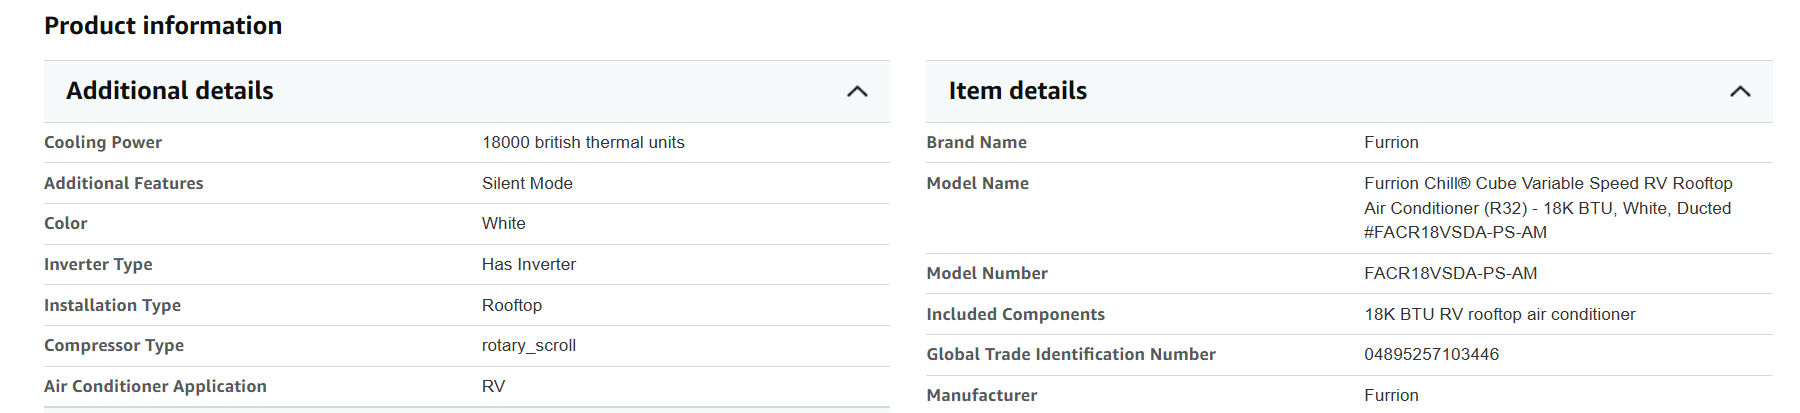Click the 'Color' label
Image resolution: width=1800 pixels, height=413 pixels.
coord(66,223)
